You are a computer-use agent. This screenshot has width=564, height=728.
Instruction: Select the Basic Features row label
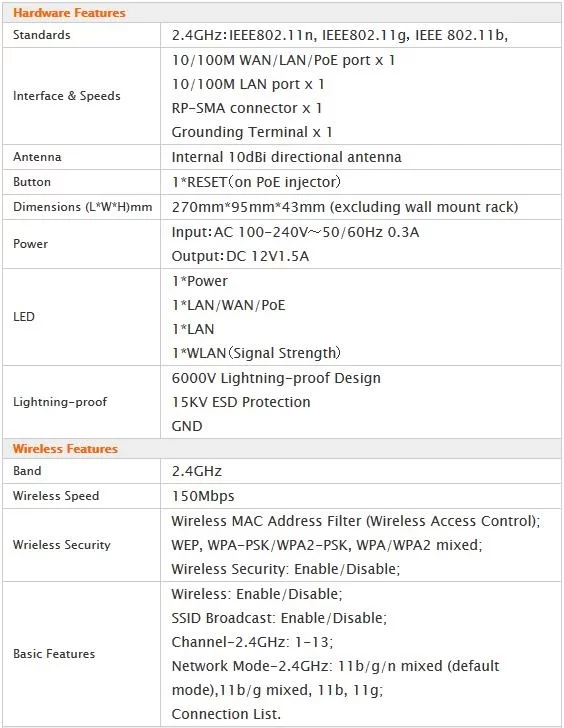click(x=54, y=654)
